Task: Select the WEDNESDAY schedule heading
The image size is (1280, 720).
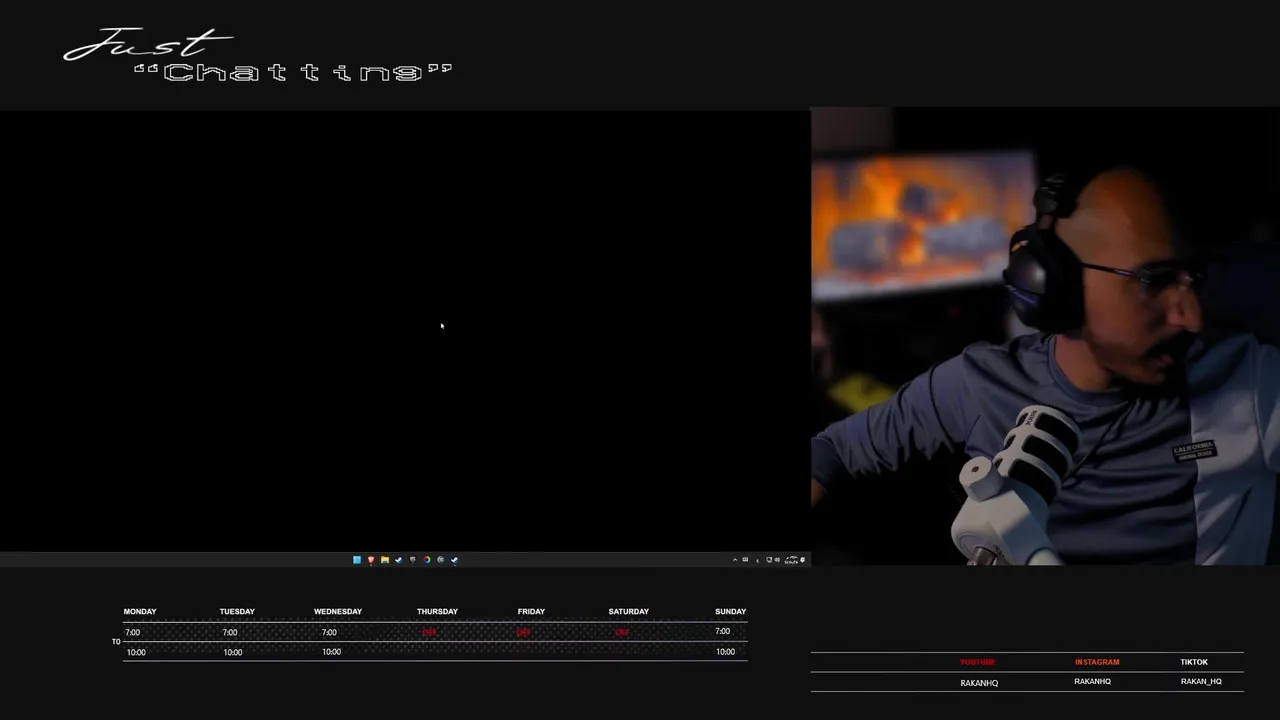Action: (x=338, y=611)
